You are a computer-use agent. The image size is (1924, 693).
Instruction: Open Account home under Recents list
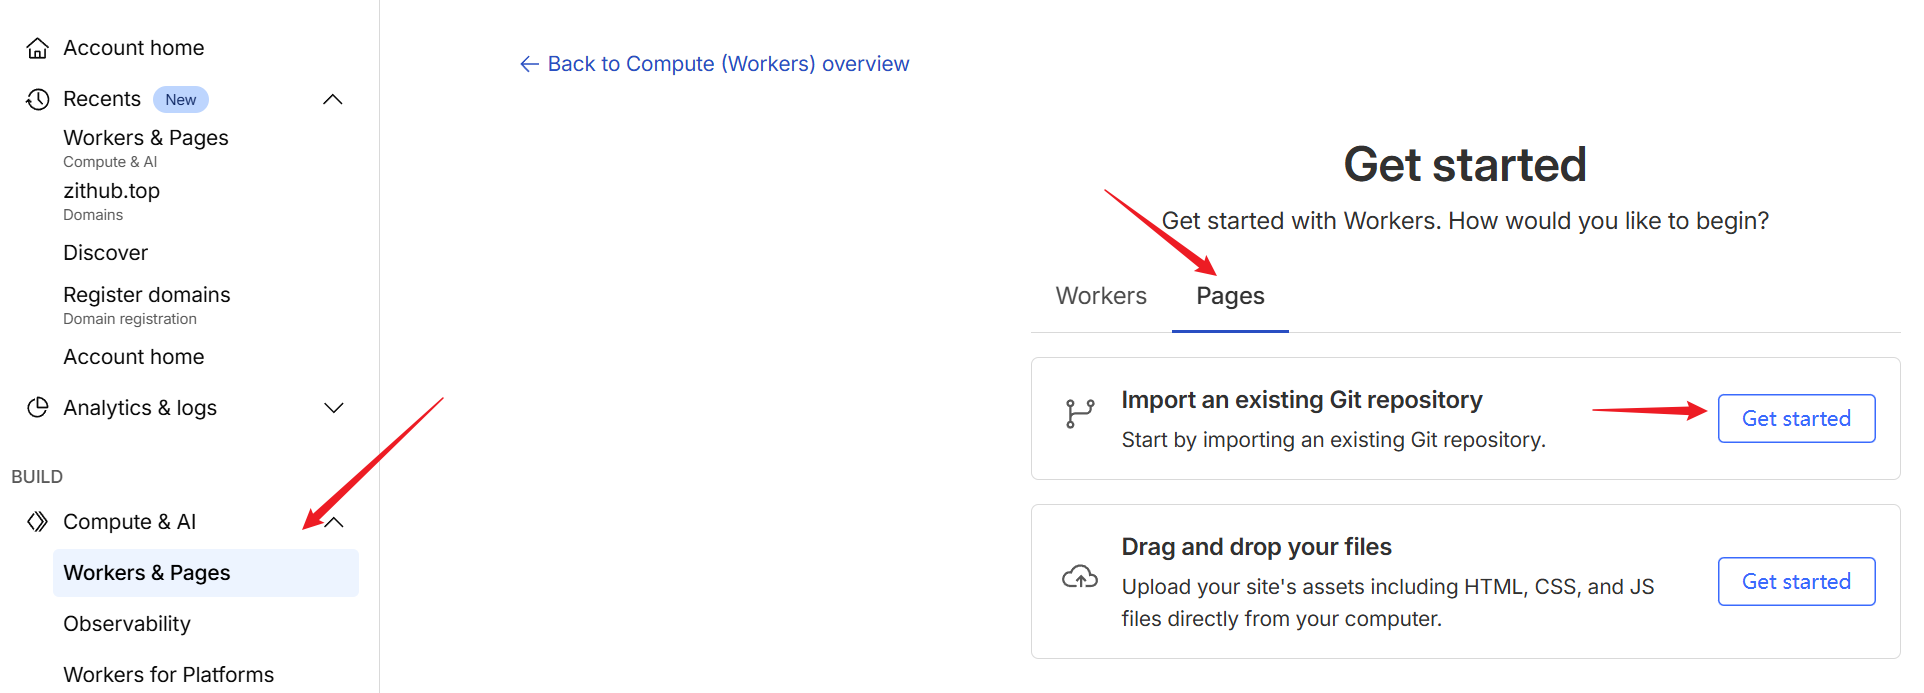click(x=133, y=357)
